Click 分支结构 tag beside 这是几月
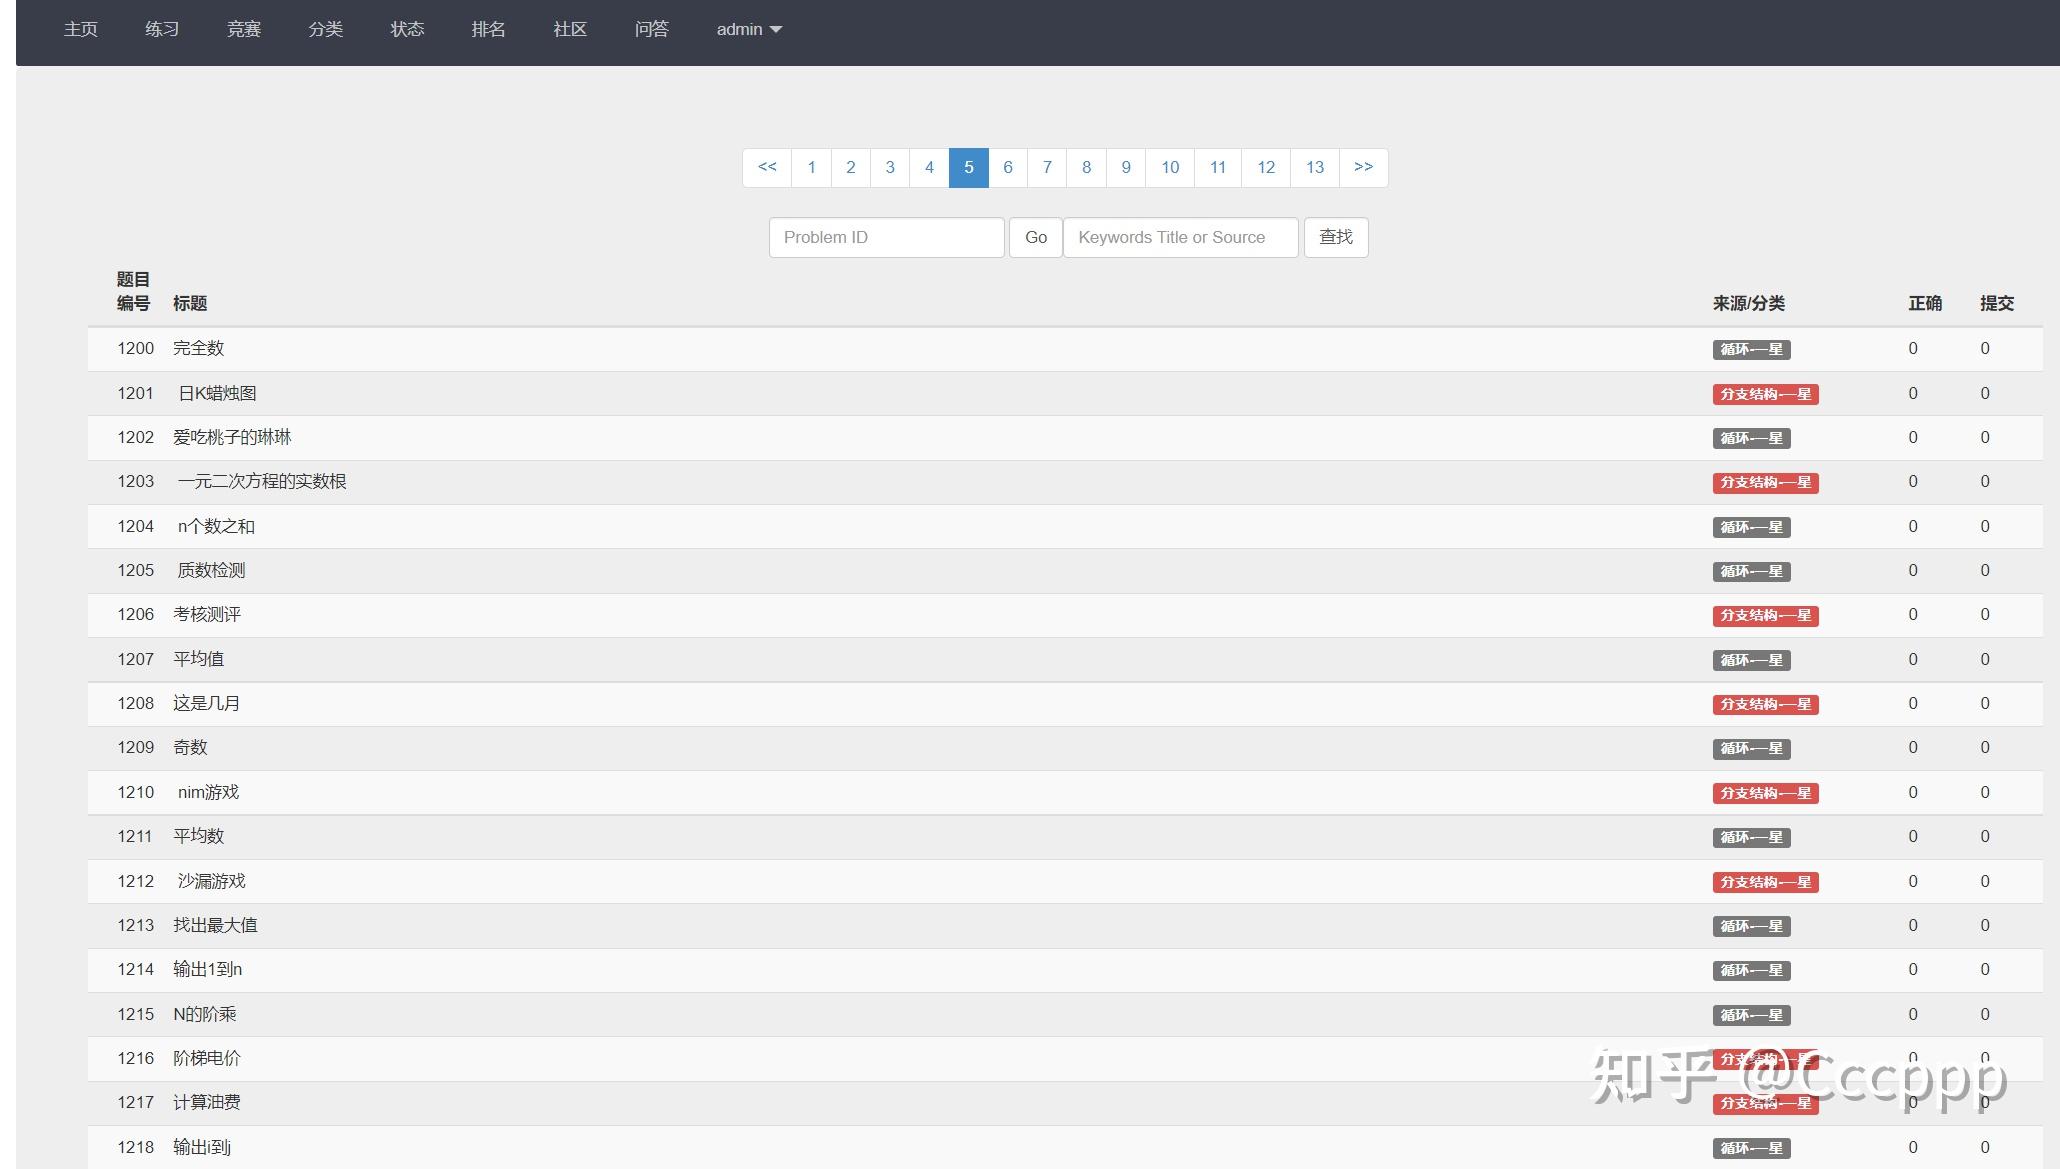The height and width of the screenshot is (1169, 2060). pos(1765,705)
